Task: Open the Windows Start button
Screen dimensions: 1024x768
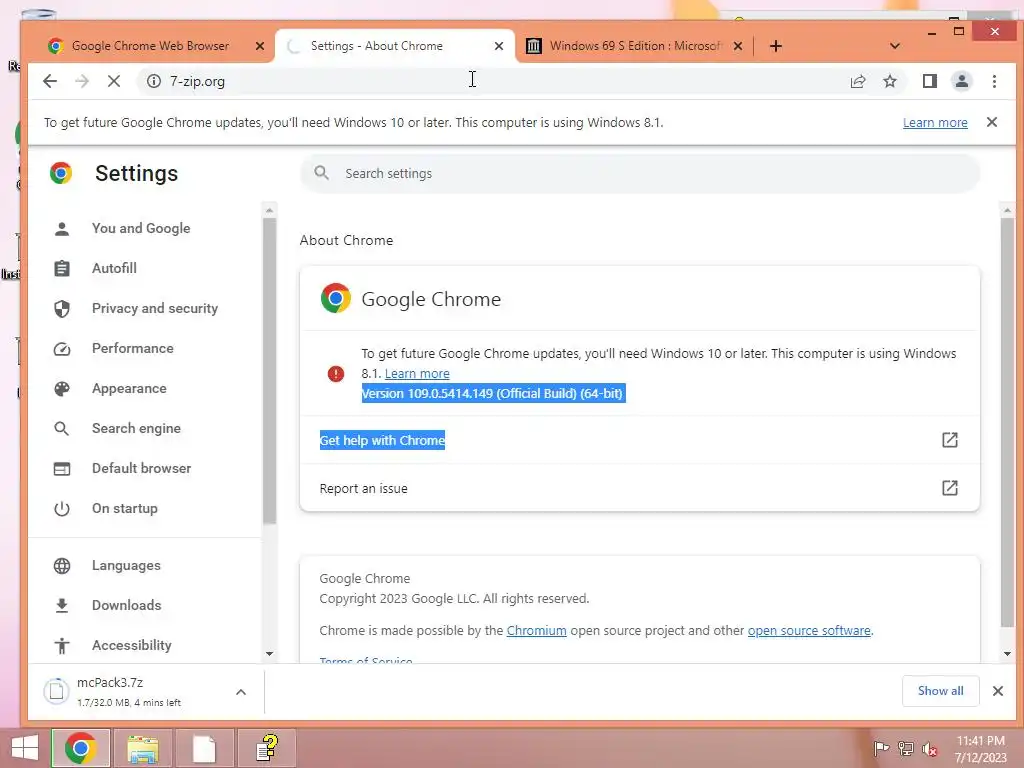Action: (25, 748)
